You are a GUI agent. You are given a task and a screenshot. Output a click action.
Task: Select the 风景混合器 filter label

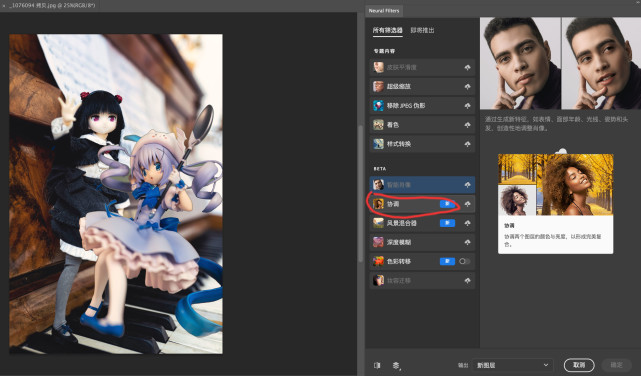click(x=402, y=223)
